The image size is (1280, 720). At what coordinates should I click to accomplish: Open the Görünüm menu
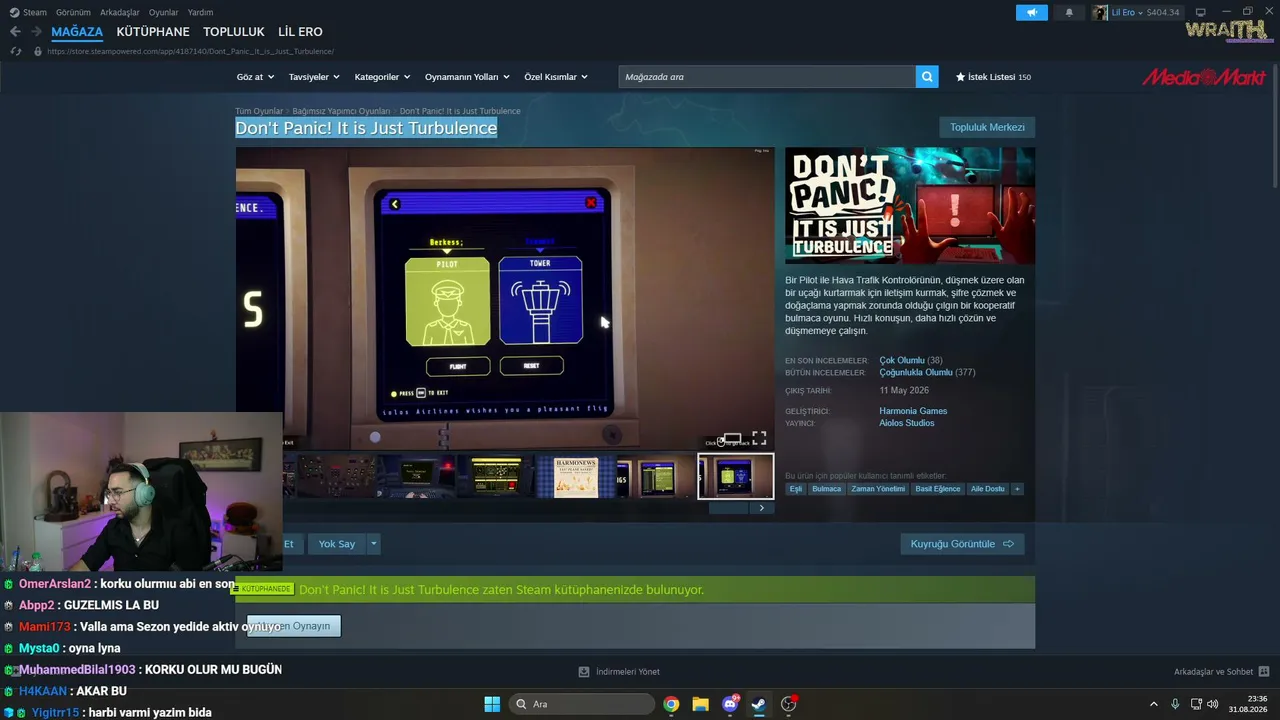coord(73,12)
